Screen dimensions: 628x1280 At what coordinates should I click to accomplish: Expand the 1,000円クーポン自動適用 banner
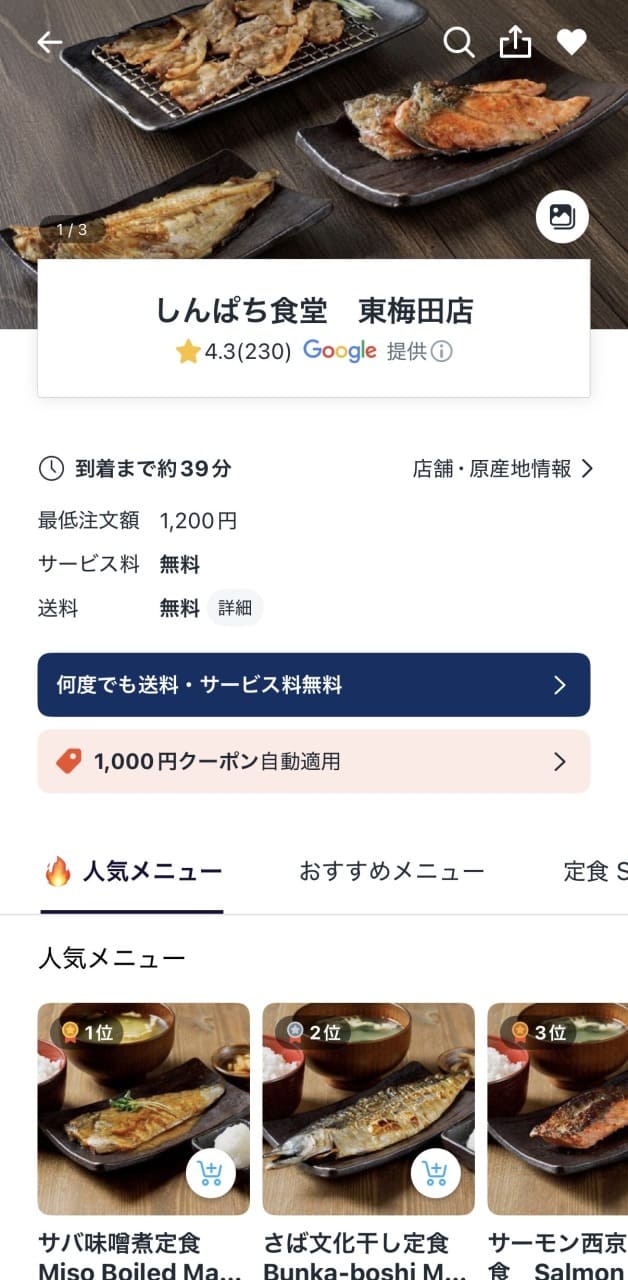click(x=314, y=761)
